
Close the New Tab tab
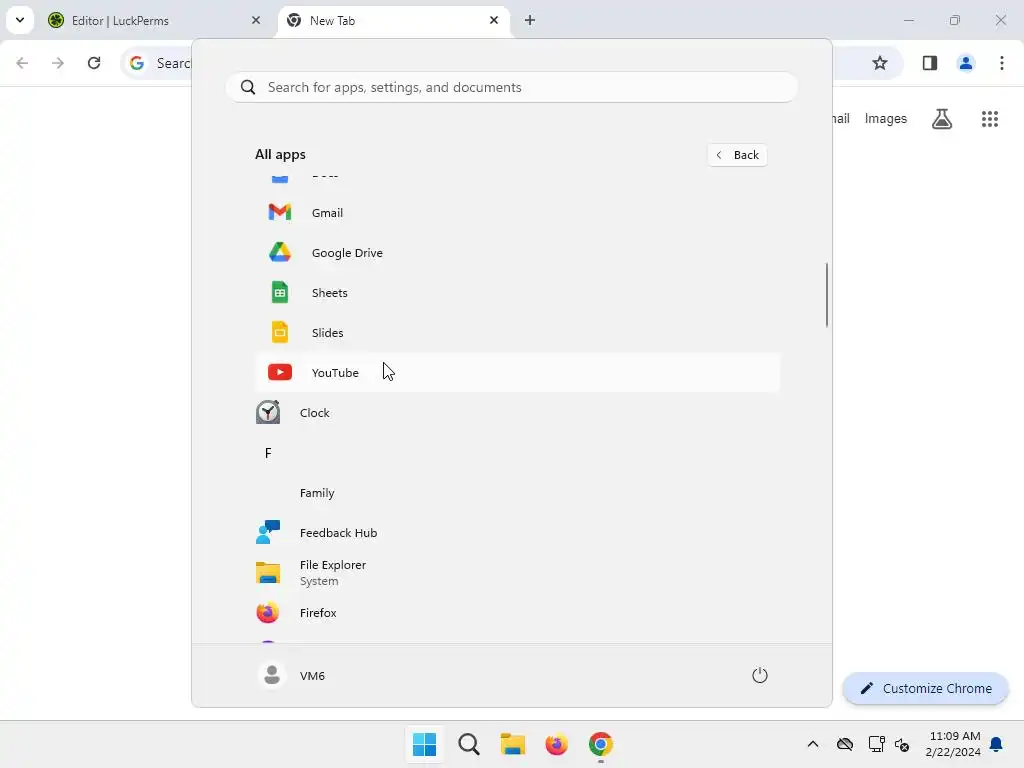494,20
